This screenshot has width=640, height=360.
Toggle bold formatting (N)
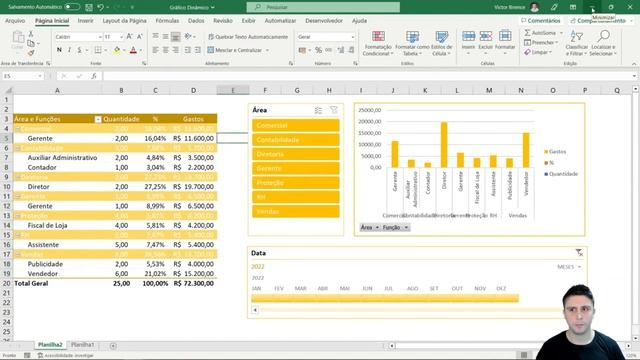59,50
